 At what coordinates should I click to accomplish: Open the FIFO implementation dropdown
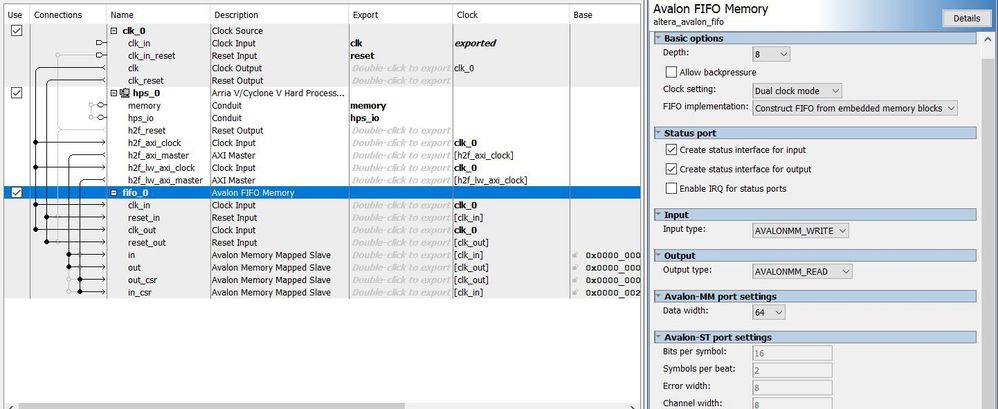[855, 108]
